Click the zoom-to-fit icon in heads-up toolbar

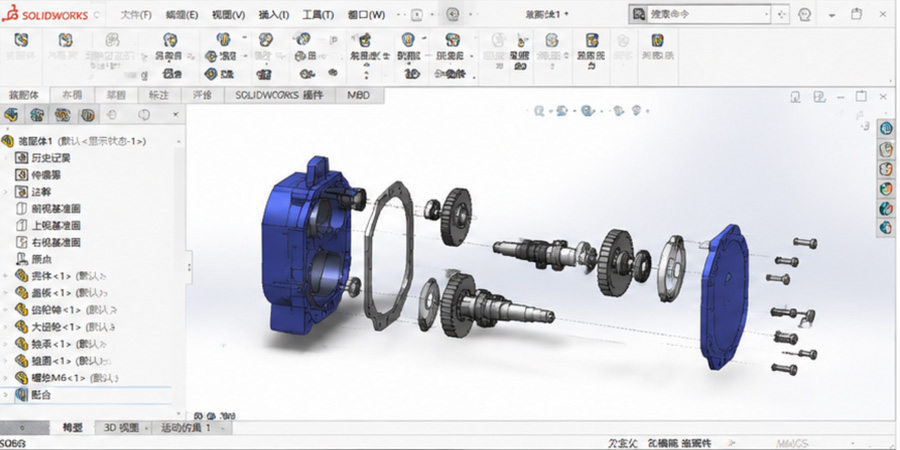click(539, 111)
